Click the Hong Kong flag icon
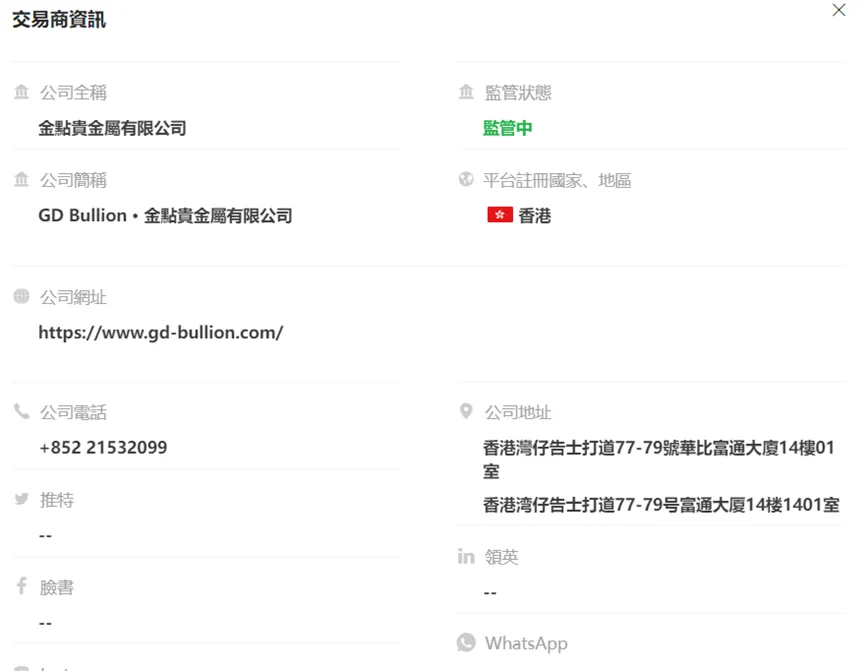The image size is (865, 671). click(x=500, y=215)
